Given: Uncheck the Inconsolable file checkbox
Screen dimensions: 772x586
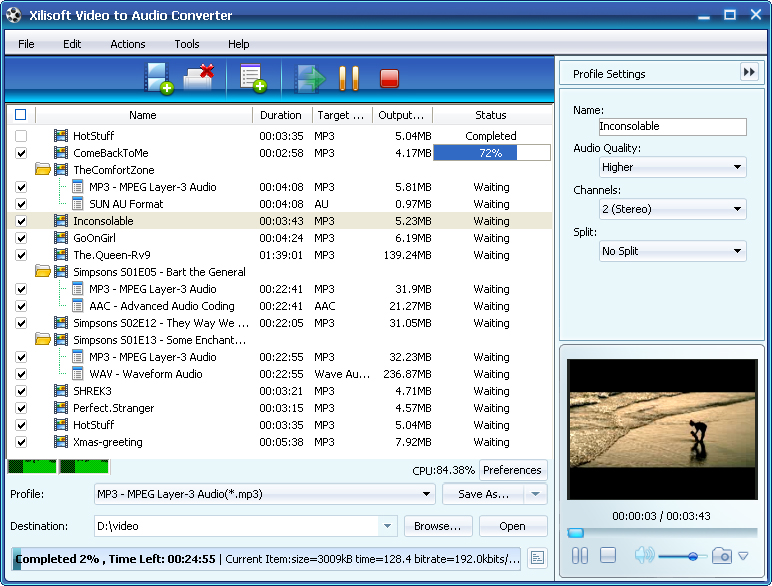Looking at the screenshot, I should click(21, 221).
